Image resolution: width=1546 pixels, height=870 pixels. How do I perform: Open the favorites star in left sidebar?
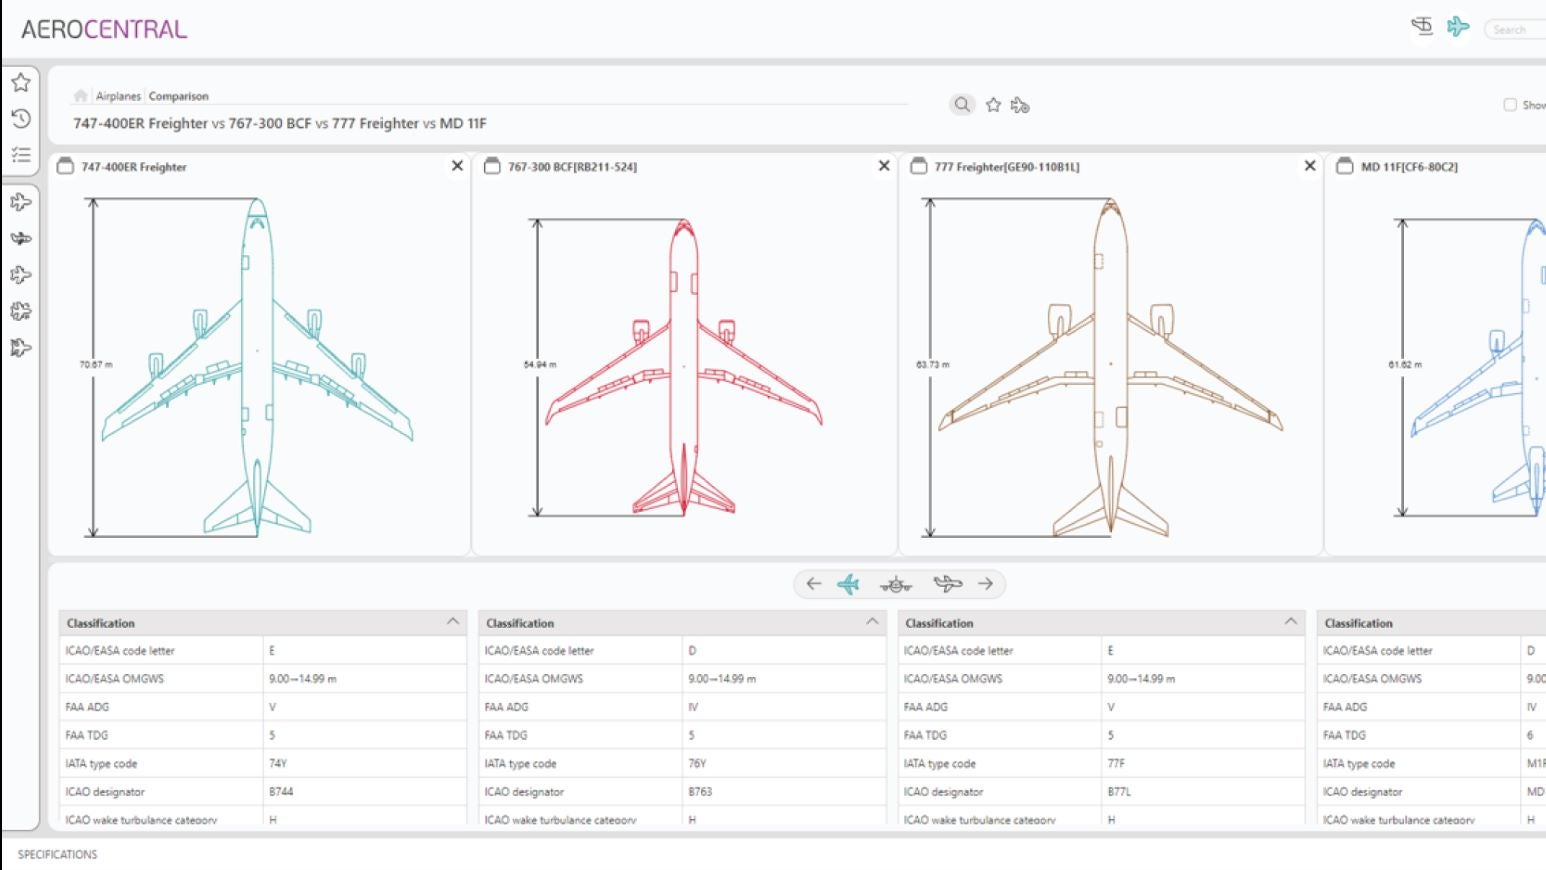click(21, 83)
